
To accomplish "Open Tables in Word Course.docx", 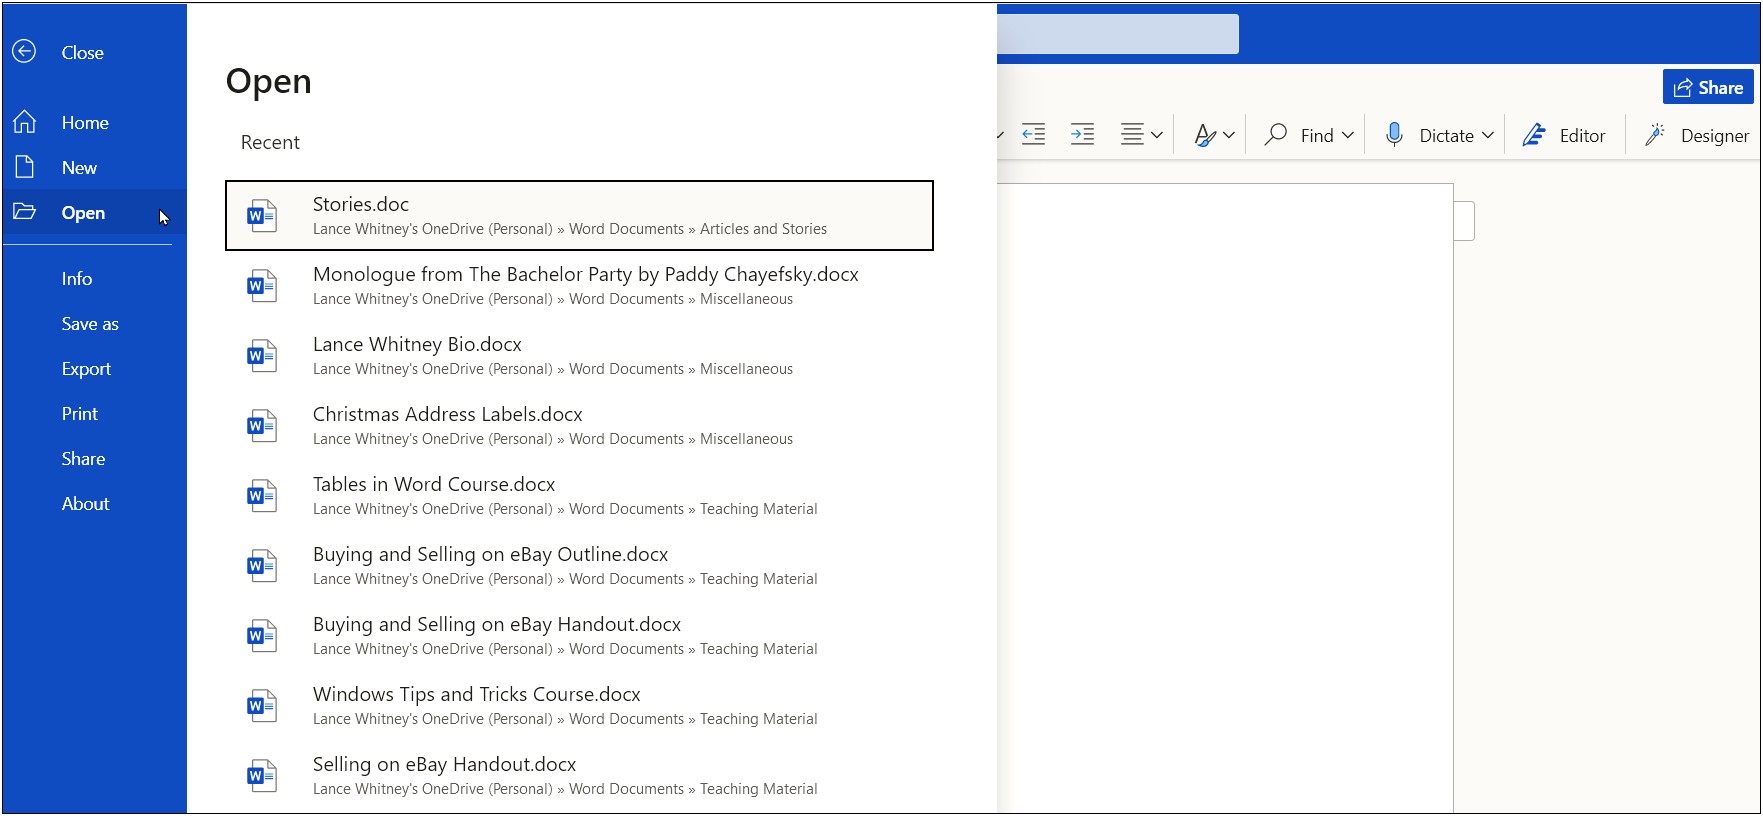I will (579, 495).
